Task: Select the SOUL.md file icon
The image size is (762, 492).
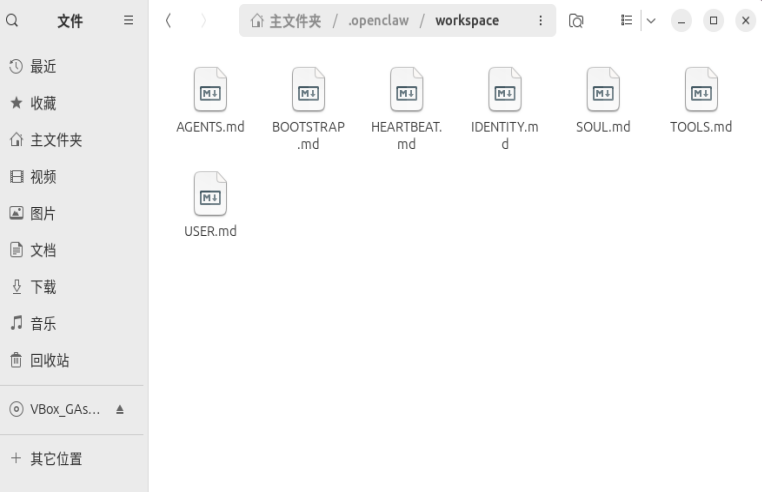Action: [602, 91]
